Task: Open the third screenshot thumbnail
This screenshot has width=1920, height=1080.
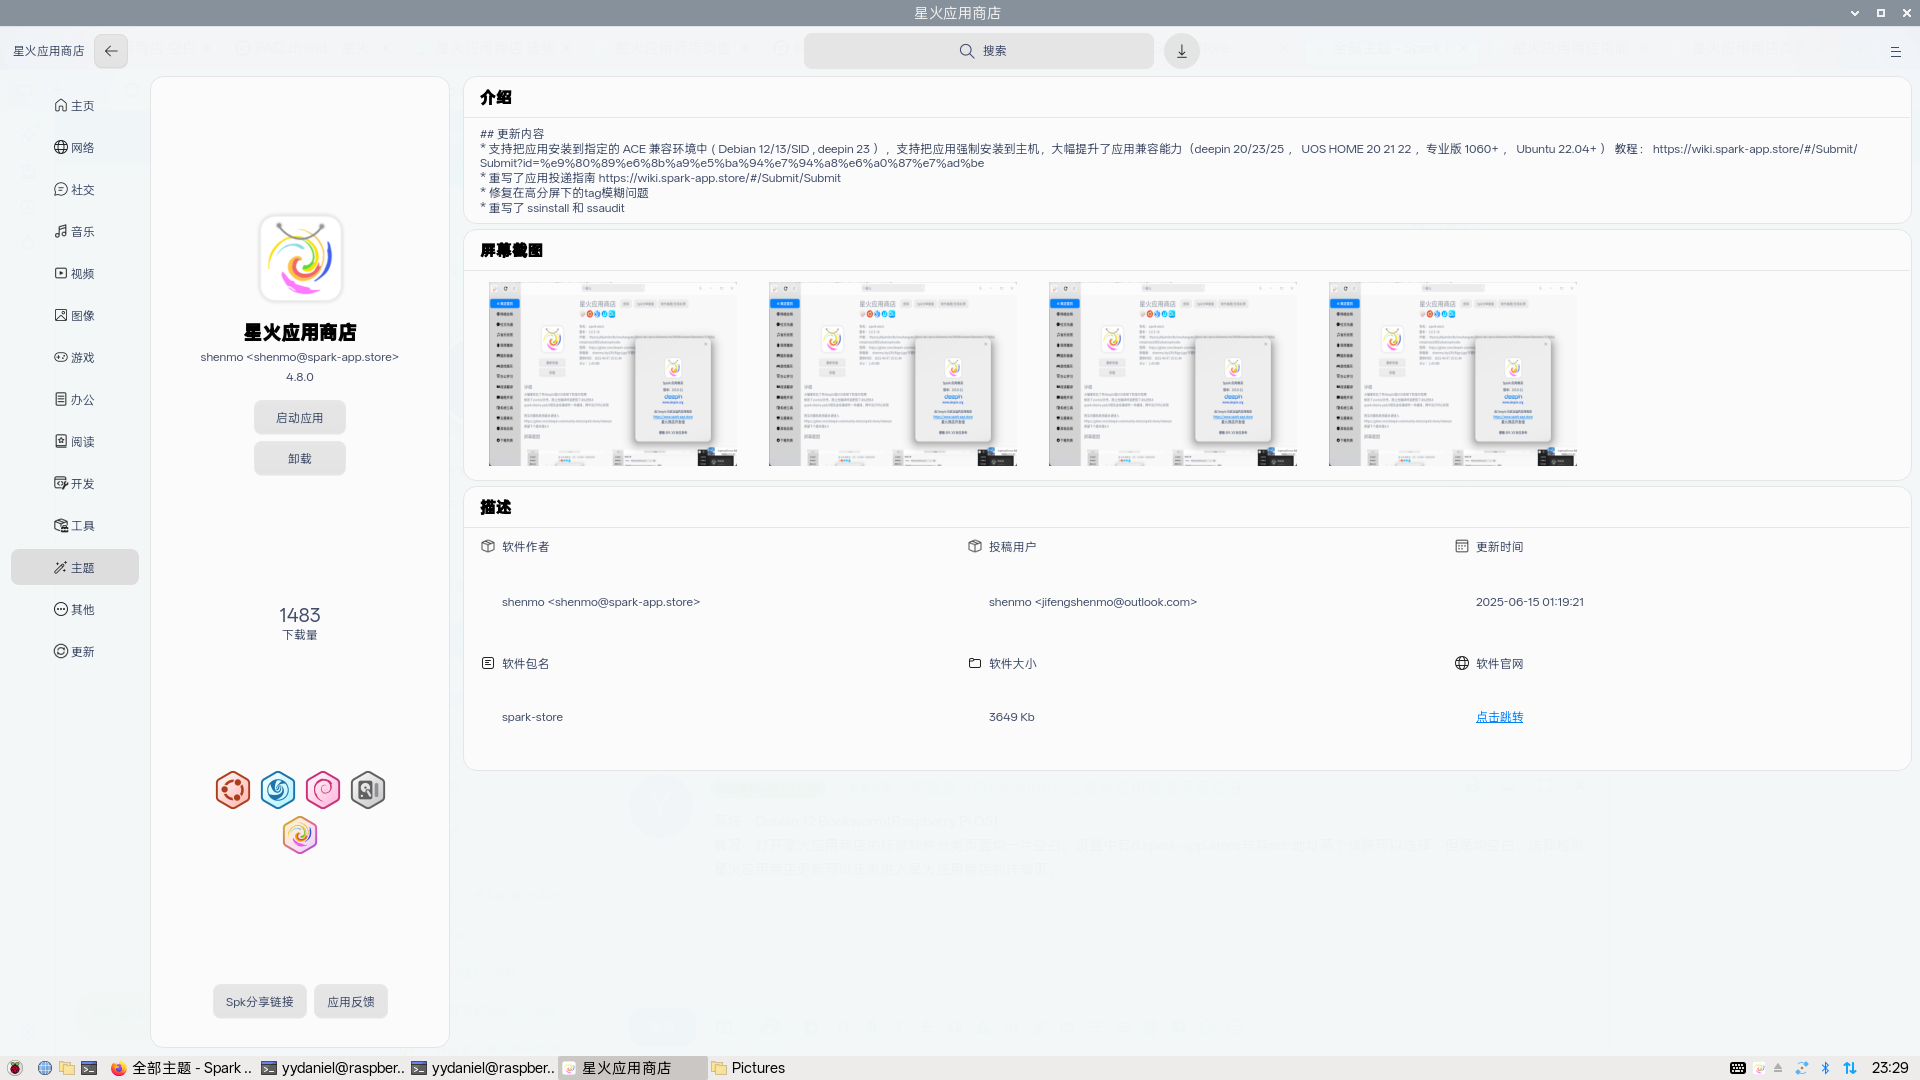Action: 1173,374
